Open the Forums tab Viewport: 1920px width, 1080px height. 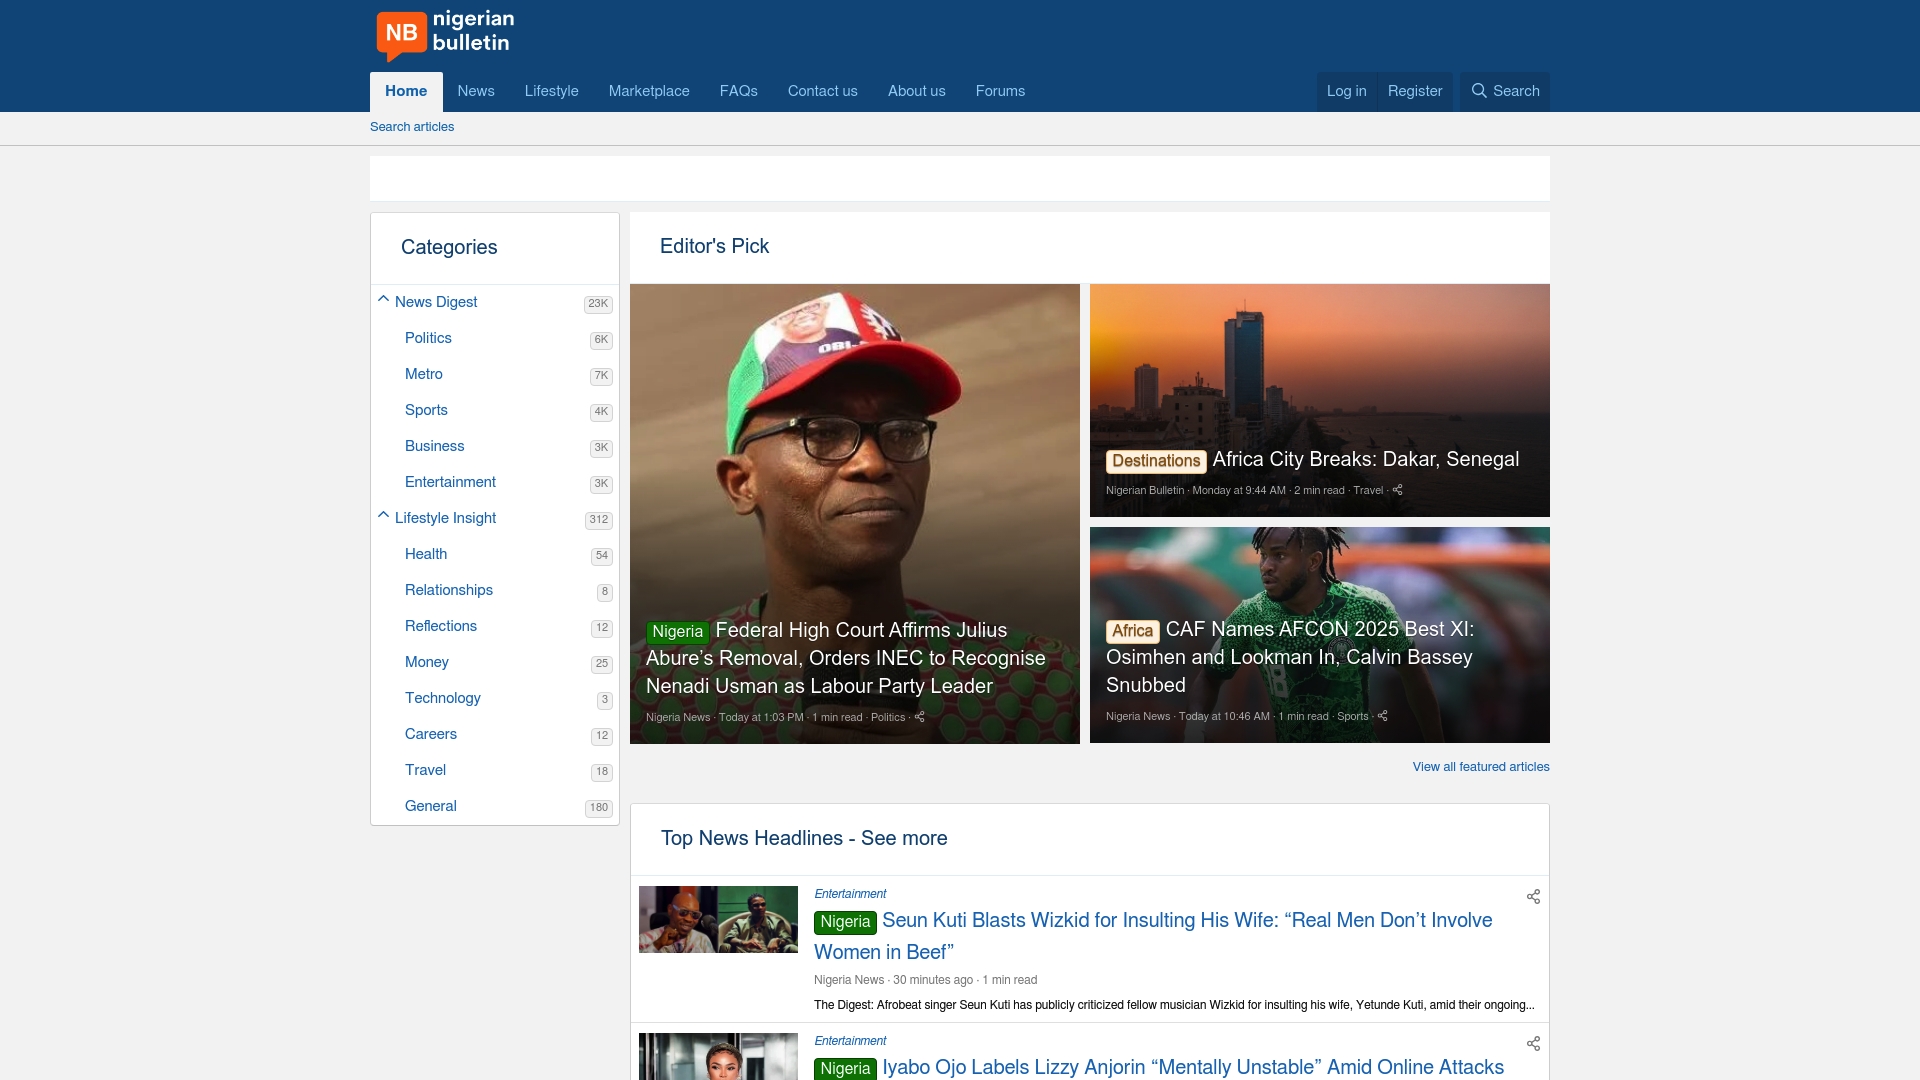(1000, 91)
